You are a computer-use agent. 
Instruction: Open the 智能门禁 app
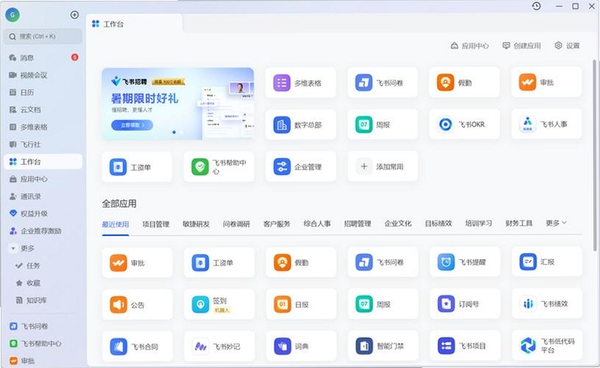(383, 346)
